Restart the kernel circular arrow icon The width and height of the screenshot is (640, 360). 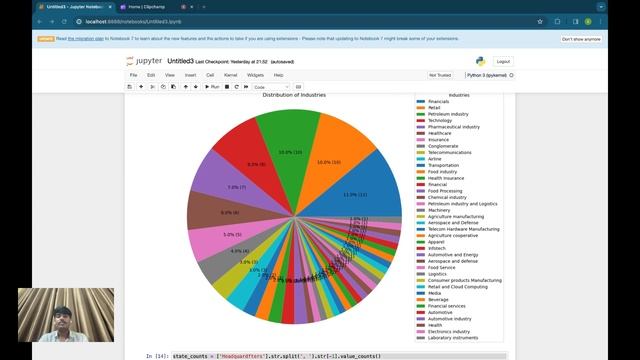click(x=236, y=87)
